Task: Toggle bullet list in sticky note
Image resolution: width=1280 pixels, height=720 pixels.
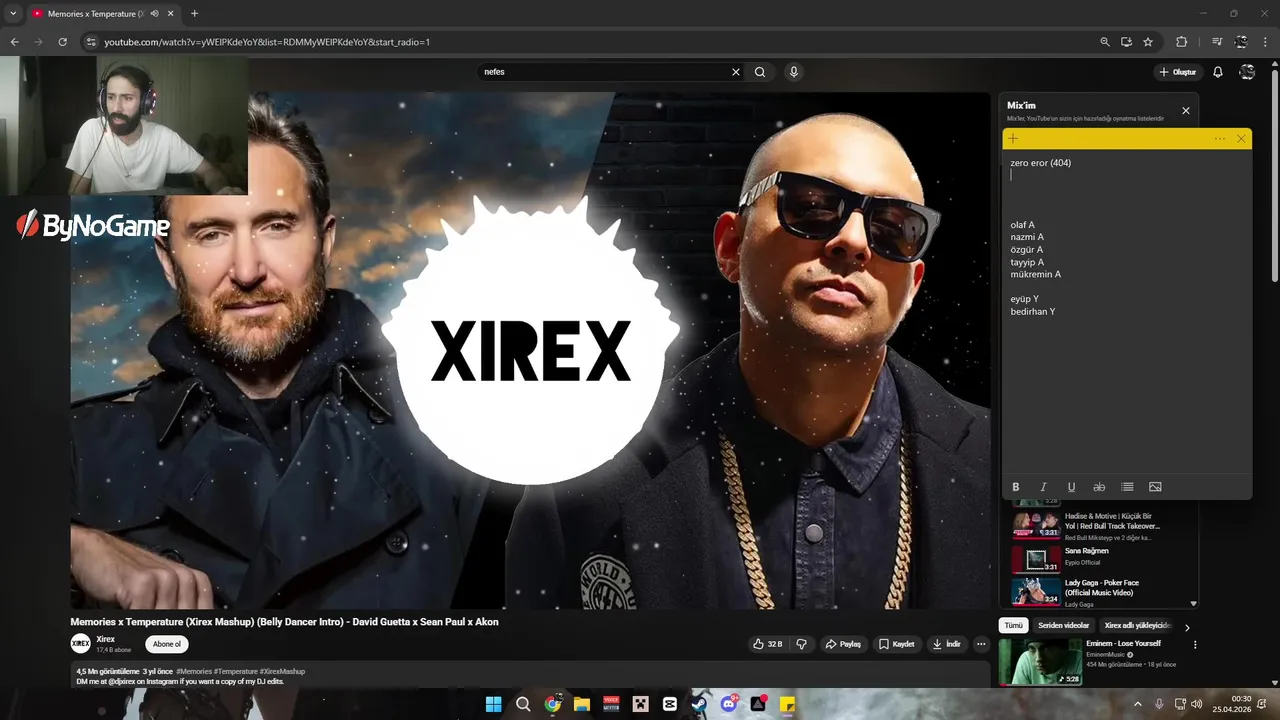Action: click(x=1127, y=487)
